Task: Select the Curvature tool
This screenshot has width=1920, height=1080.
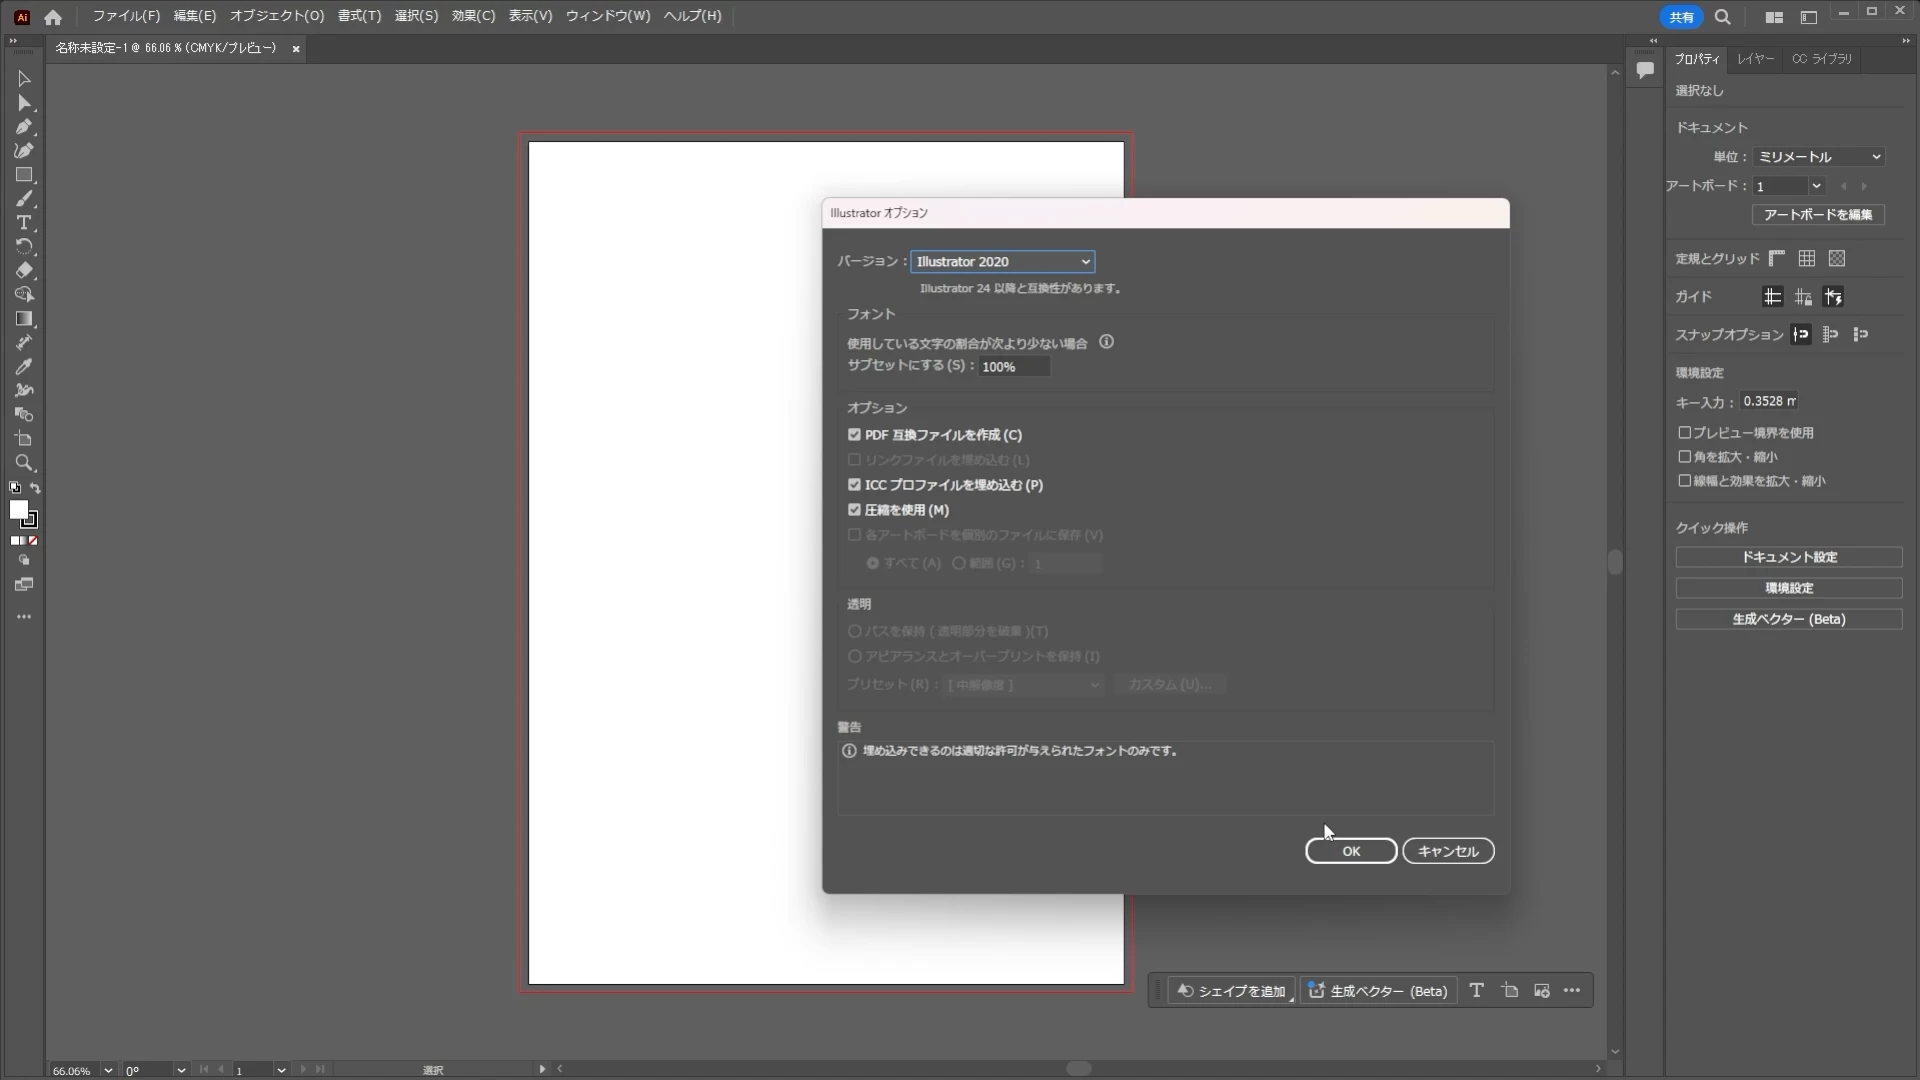Action: tap(24, 151)
